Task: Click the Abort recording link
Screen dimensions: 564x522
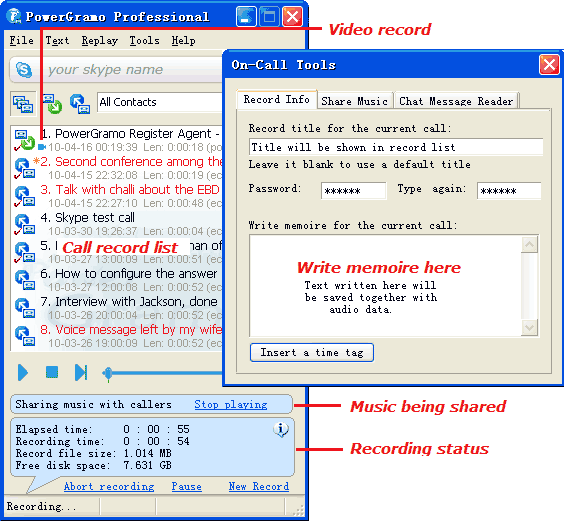Action: coord(109,486)
